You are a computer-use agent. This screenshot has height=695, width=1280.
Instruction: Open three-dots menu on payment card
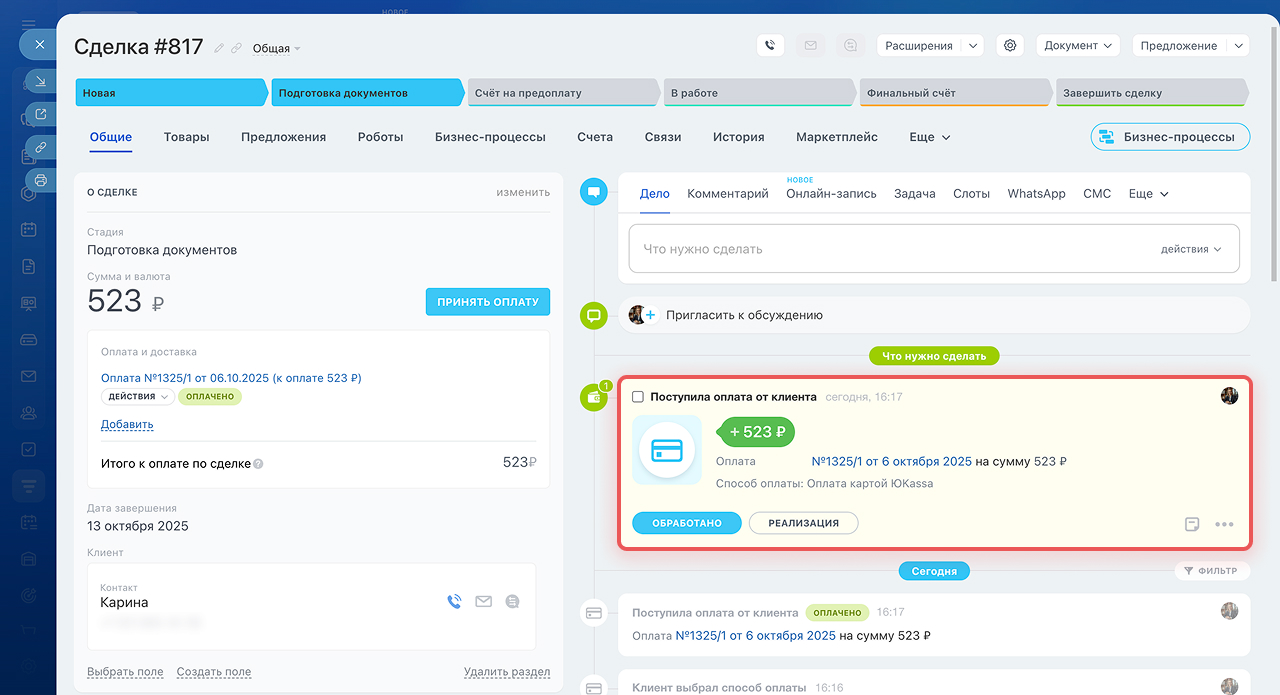[x=1224, y=524]
